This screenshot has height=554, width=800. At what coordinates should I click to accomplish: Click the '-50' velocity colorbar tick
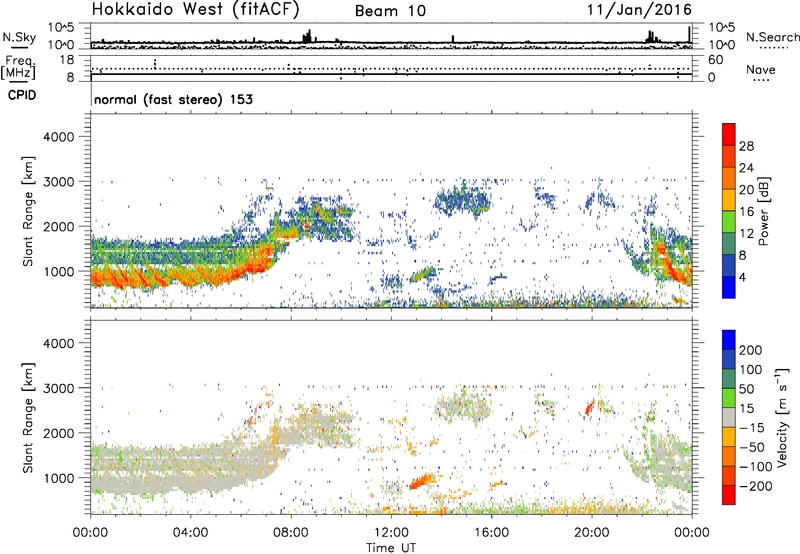752,447
